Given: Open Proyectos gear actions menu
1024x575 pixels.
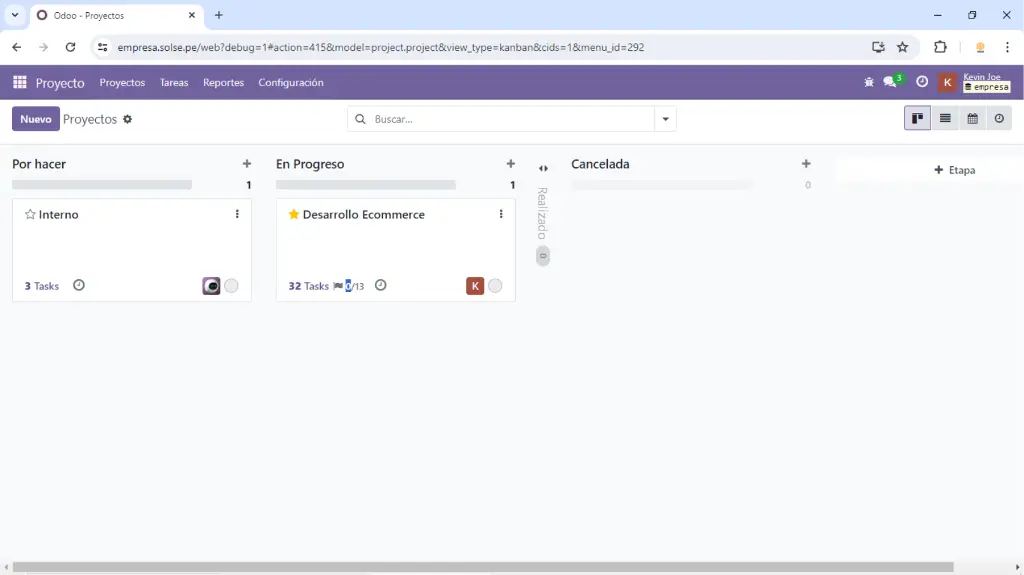Looking at the screenshot, I should 127,120.
